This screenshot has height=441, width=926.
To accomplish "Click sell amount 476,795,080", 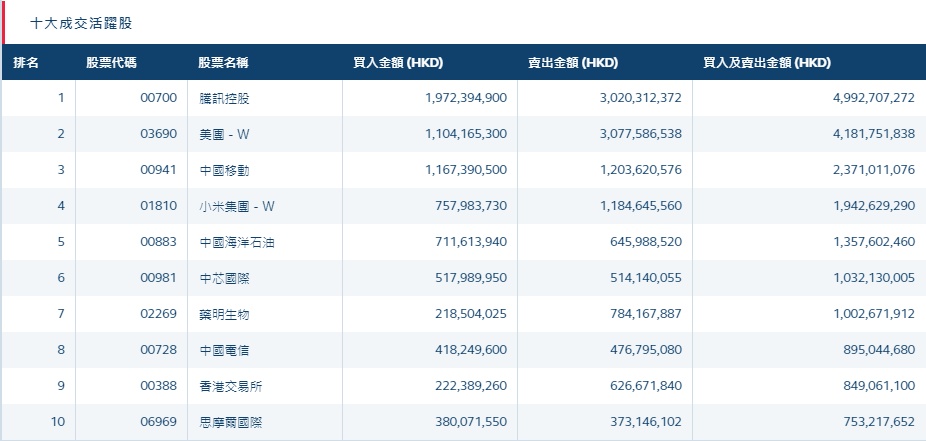I will point(646,350).
